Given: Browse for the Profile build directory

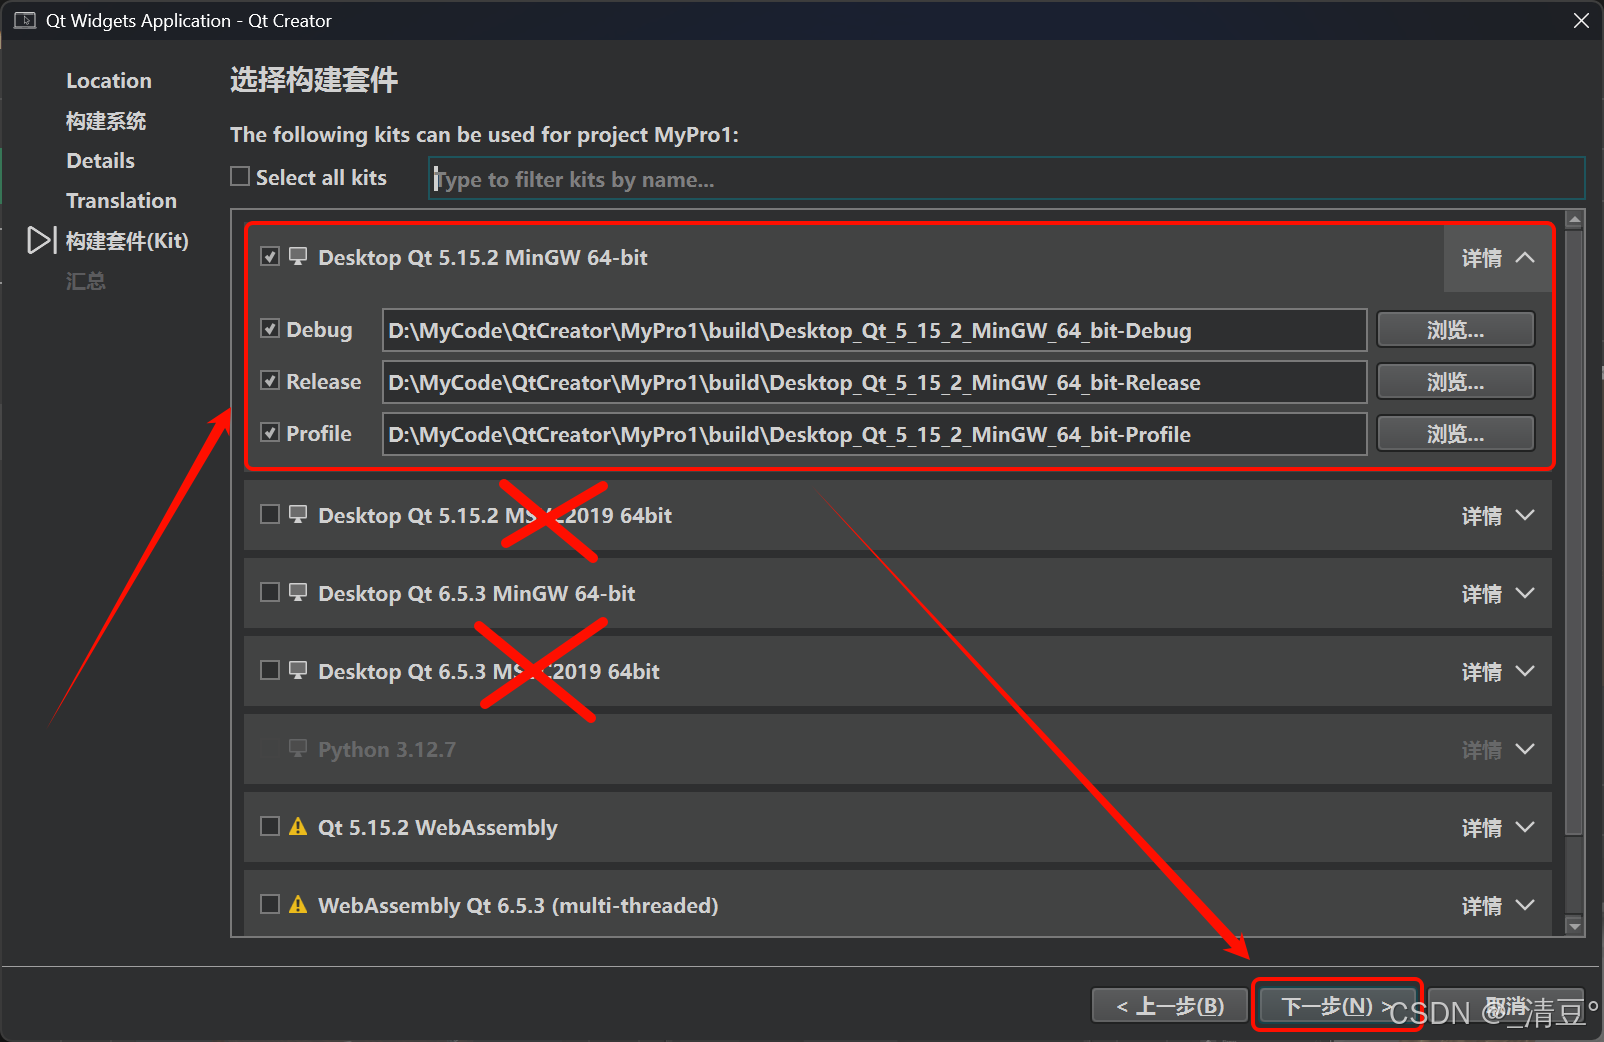Looking at the screenshot, I should (x=1455, y=434).
